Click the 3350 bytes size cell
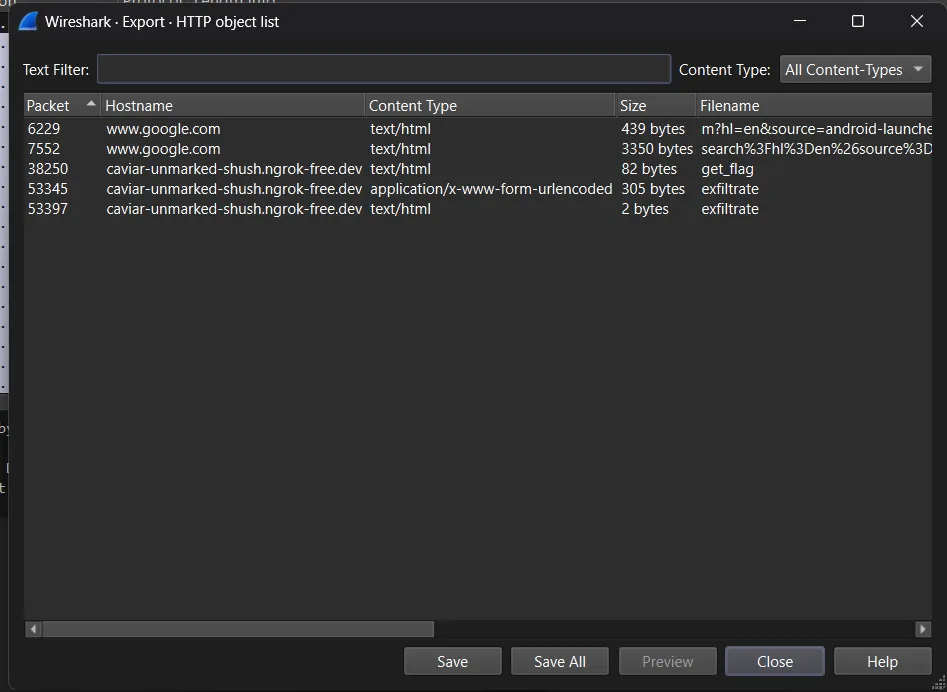Viewport: 947px width, 692px height. [x=656, y=149]
